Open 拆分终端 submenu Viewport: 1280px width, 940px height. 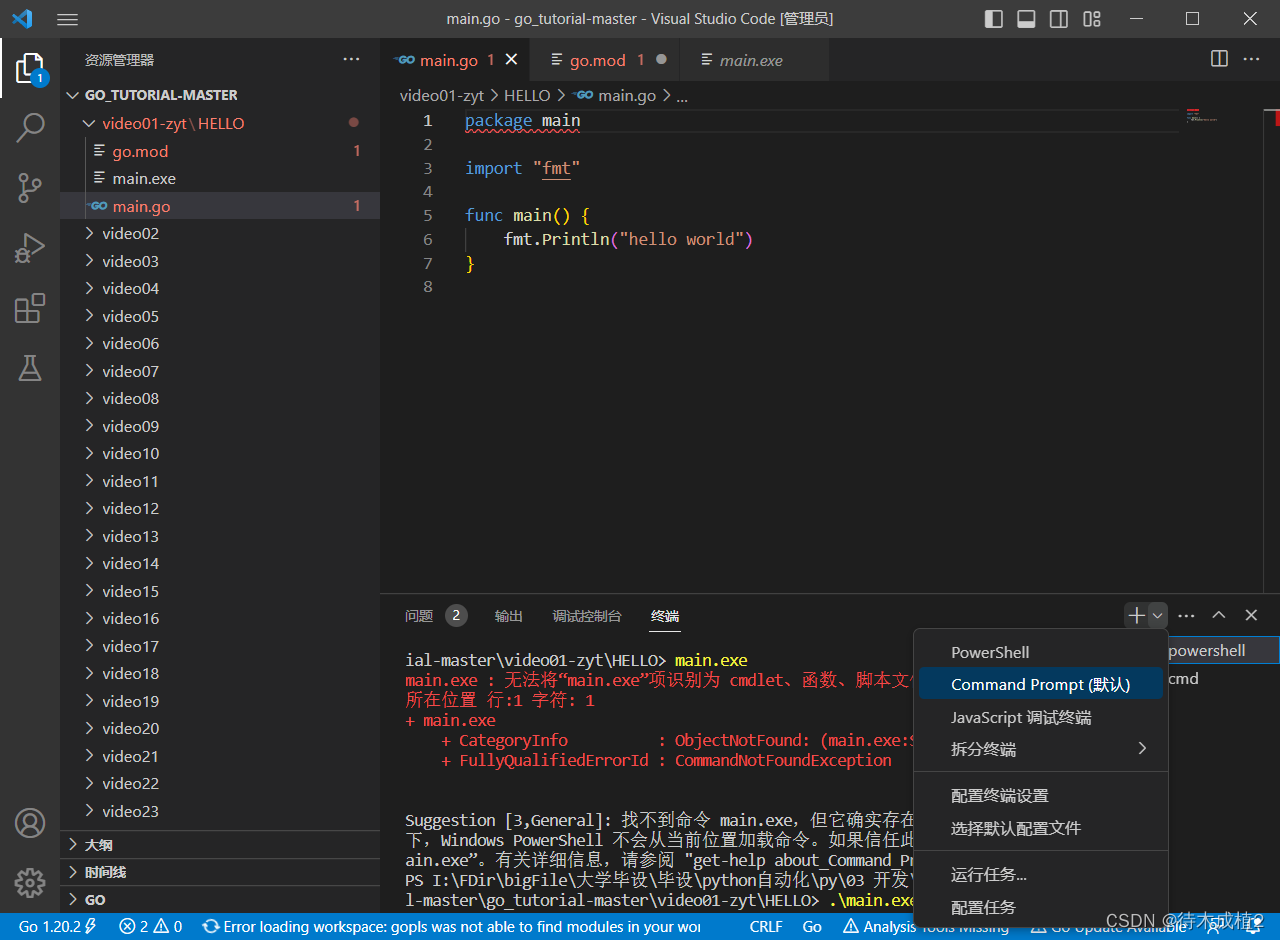(1040, 749)
